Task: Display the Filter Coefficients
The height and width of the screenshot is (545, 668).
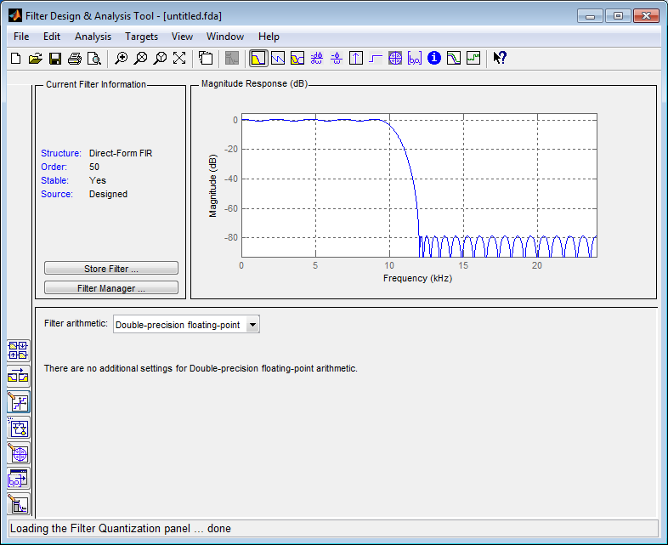Action: 415,58
